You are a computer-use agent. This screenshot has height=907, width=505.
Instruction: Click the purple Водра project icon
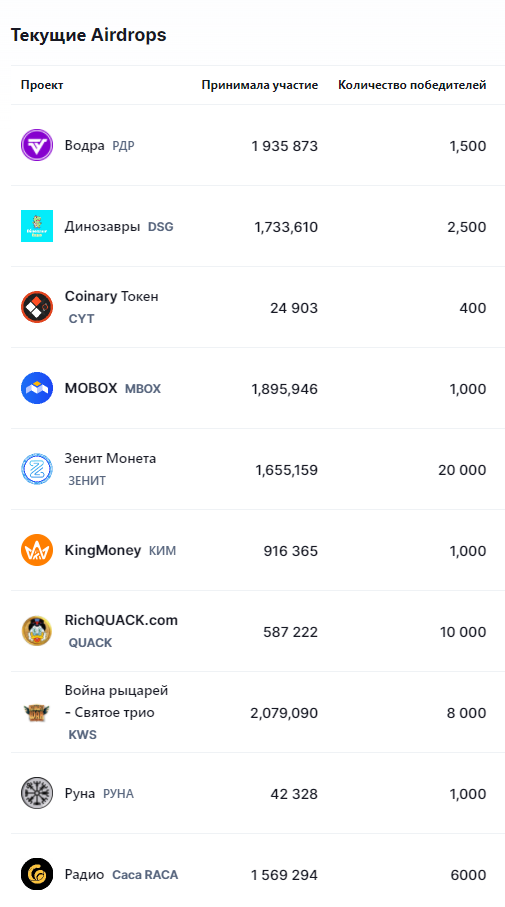tap(37, 145)
